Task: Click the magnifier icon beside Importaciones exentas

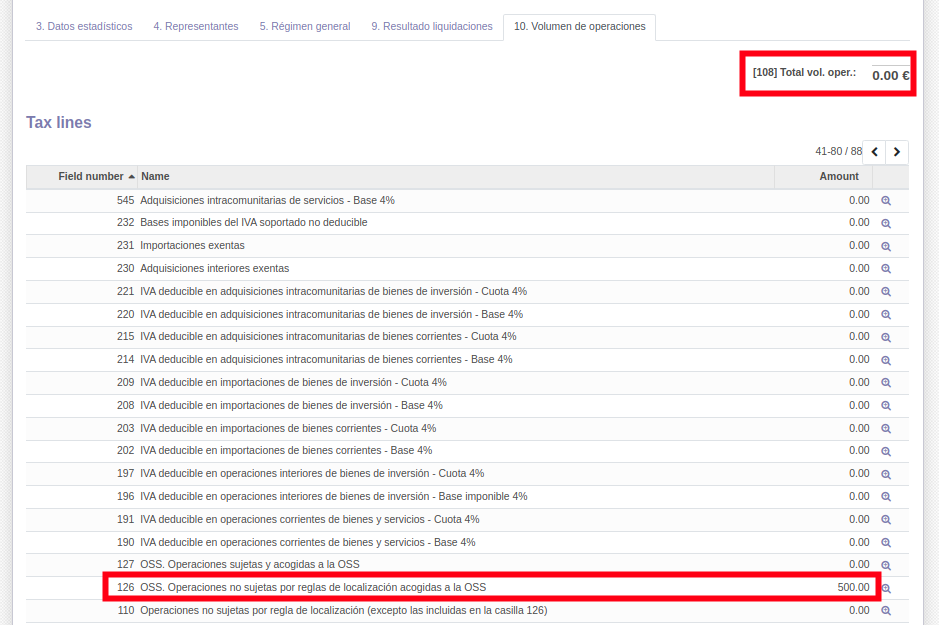Action: click(x=884, y=245)
